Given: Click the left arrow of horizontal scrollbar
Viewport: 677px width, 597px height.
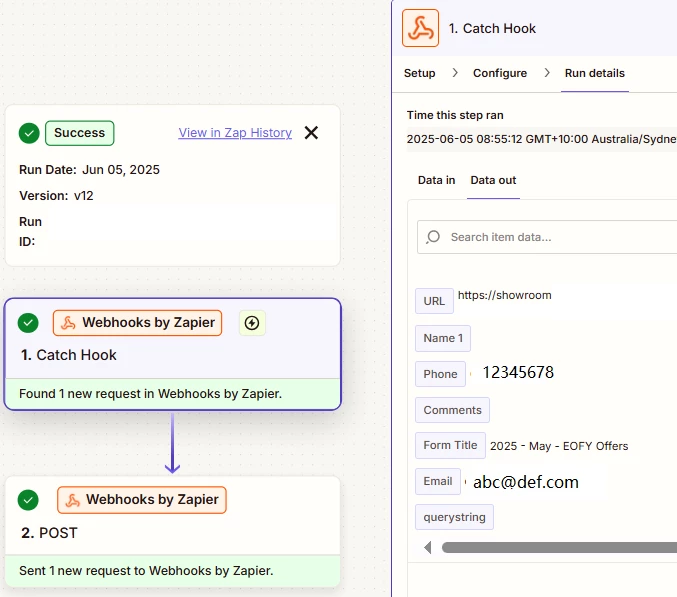Looking at the screenshot, I should [427, 547].
